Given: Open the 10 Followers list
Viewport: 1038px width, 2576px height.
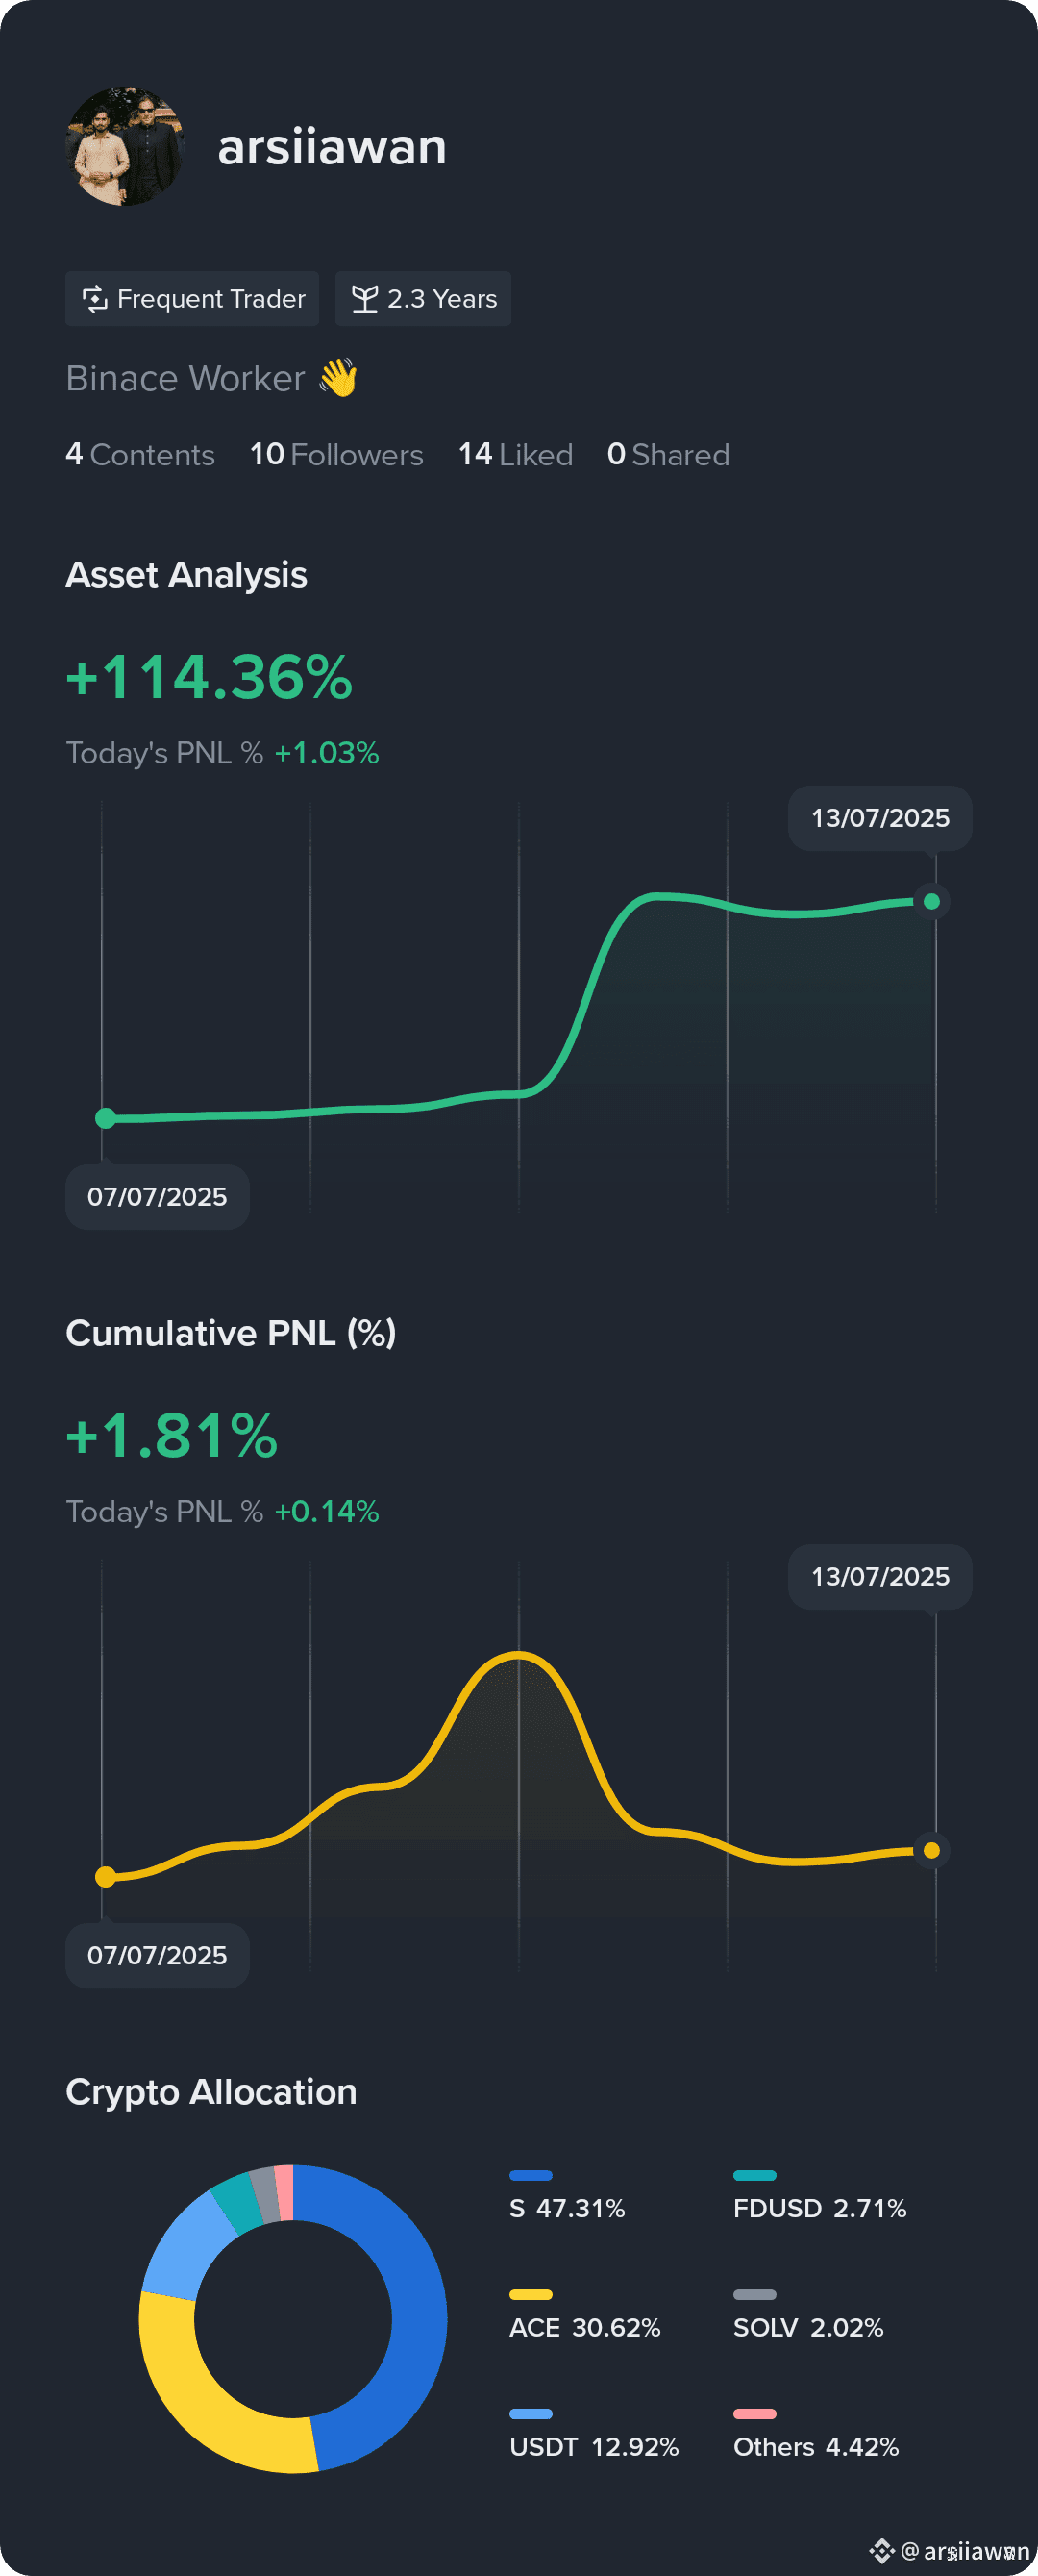Looking at the screenshot, I should (x=337, y=455).
